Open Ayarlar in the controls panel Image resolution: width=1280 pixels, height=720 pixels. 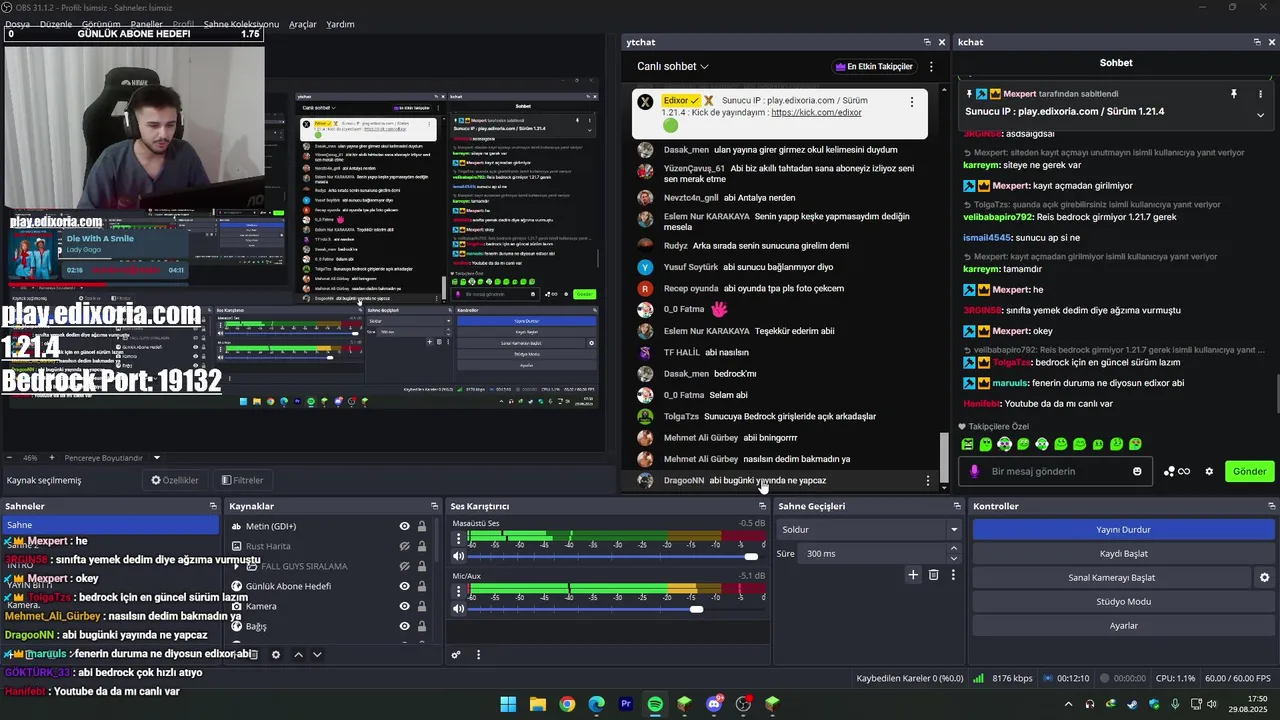coord(1123,626)
